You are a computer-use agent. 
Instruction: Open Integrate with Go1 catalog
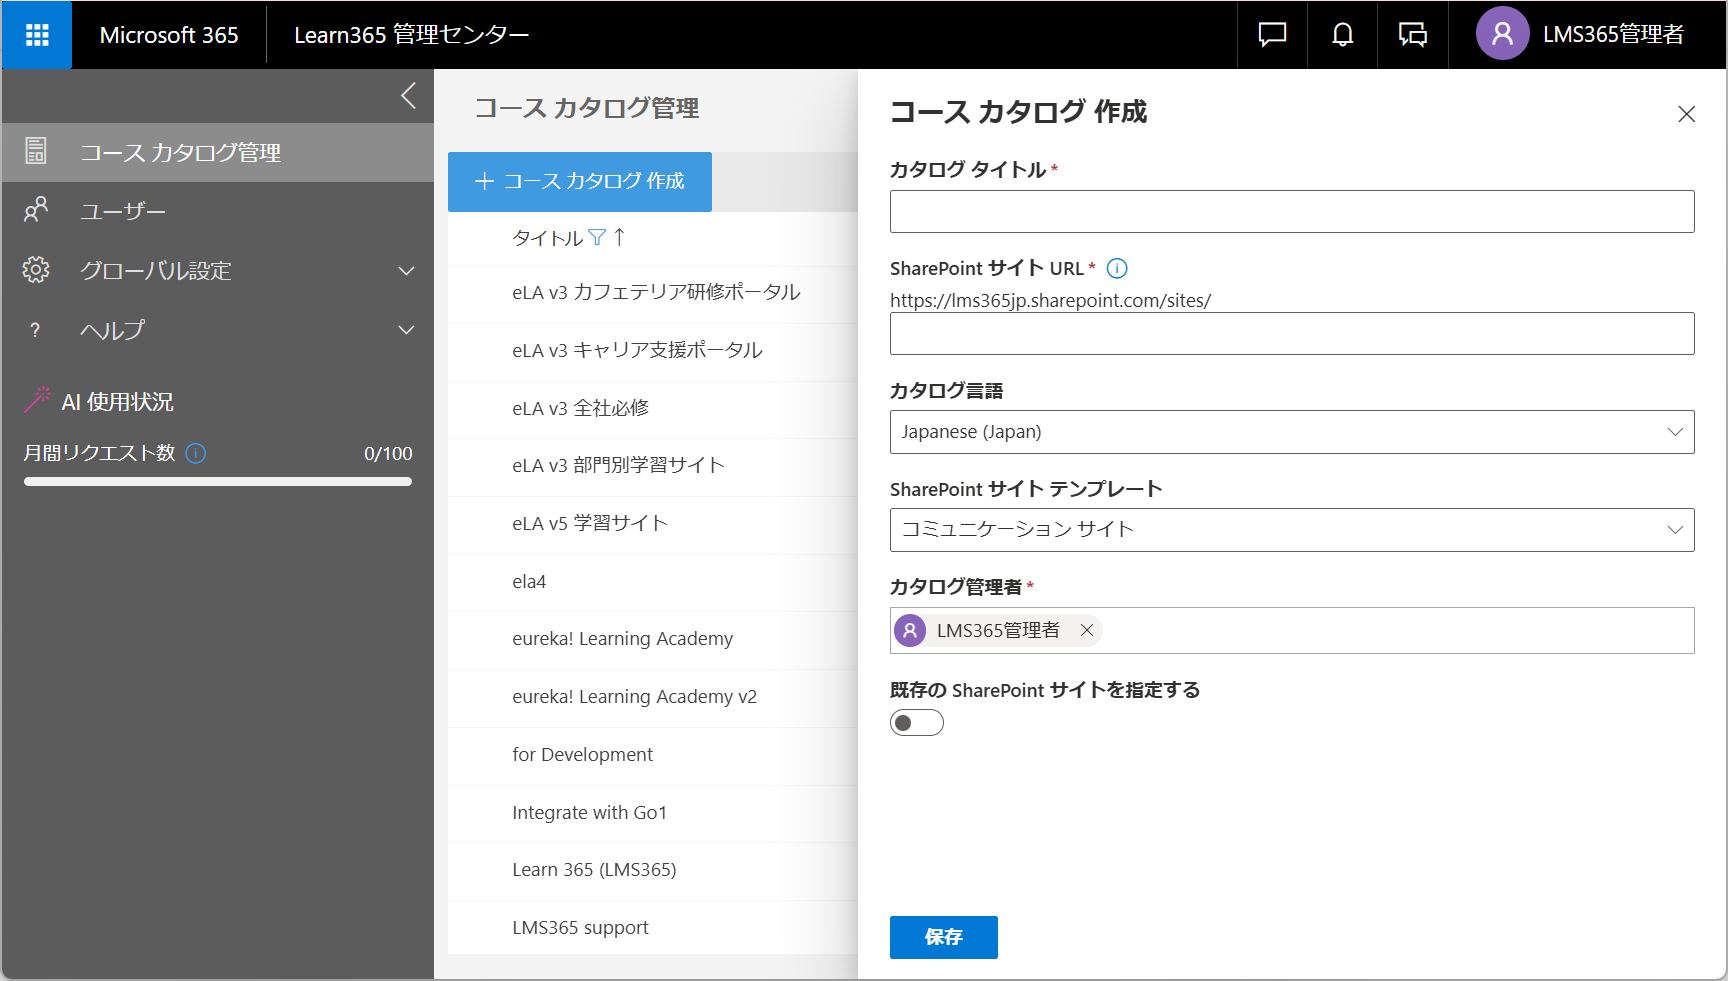point(589,813)
